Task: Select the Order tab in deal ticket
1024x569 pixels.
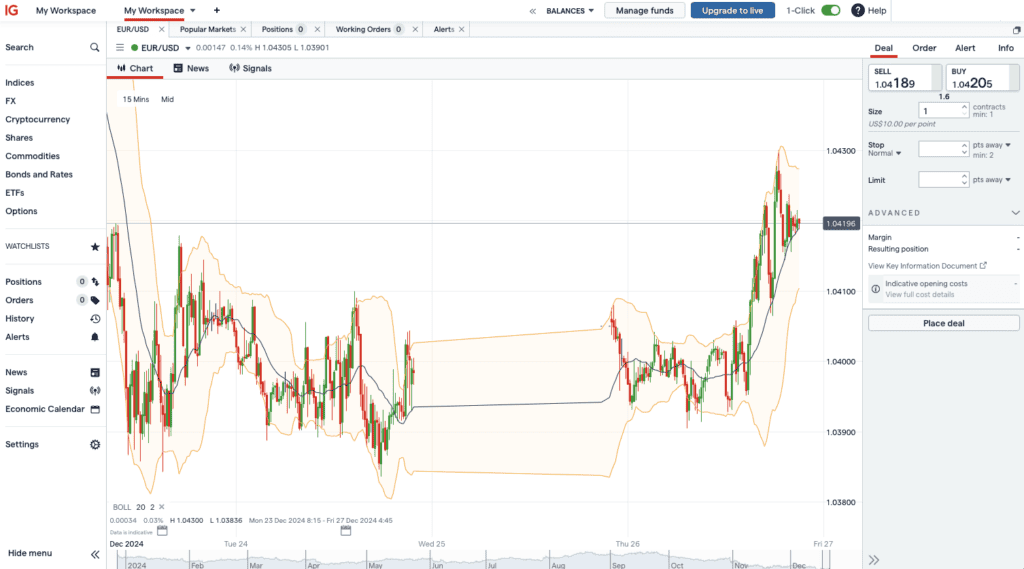Action: coord(924,48)
